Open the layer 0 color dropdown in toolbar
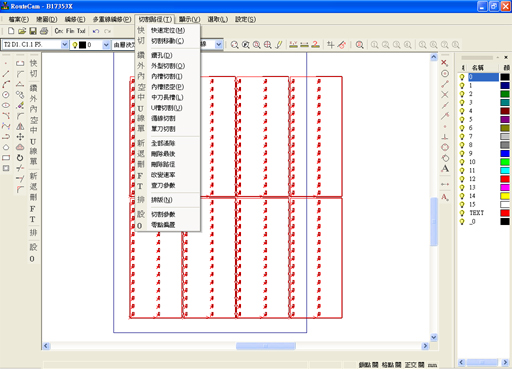 (106, 45)
